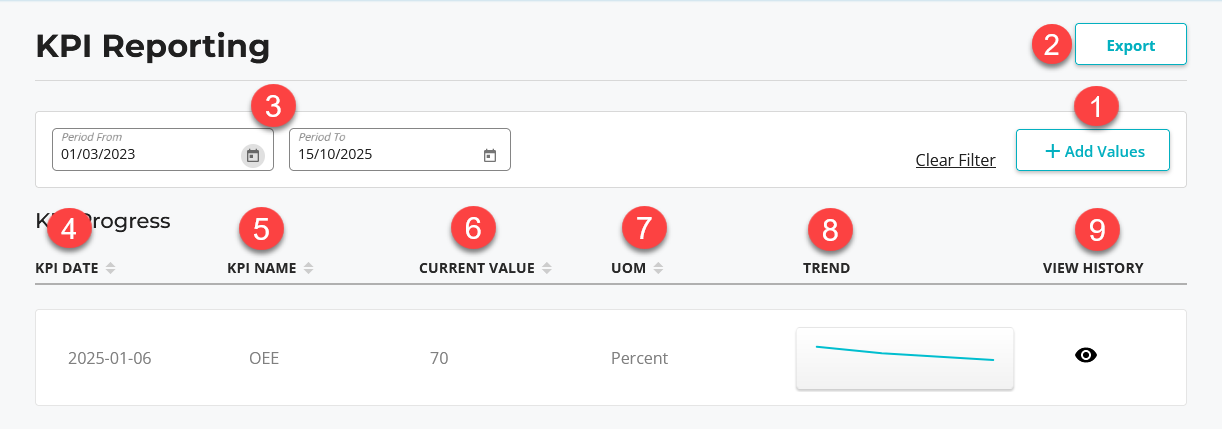The image size is (1222, 429).
Task: Open the OEE trend sparkline chart
Action: point(904,357)
